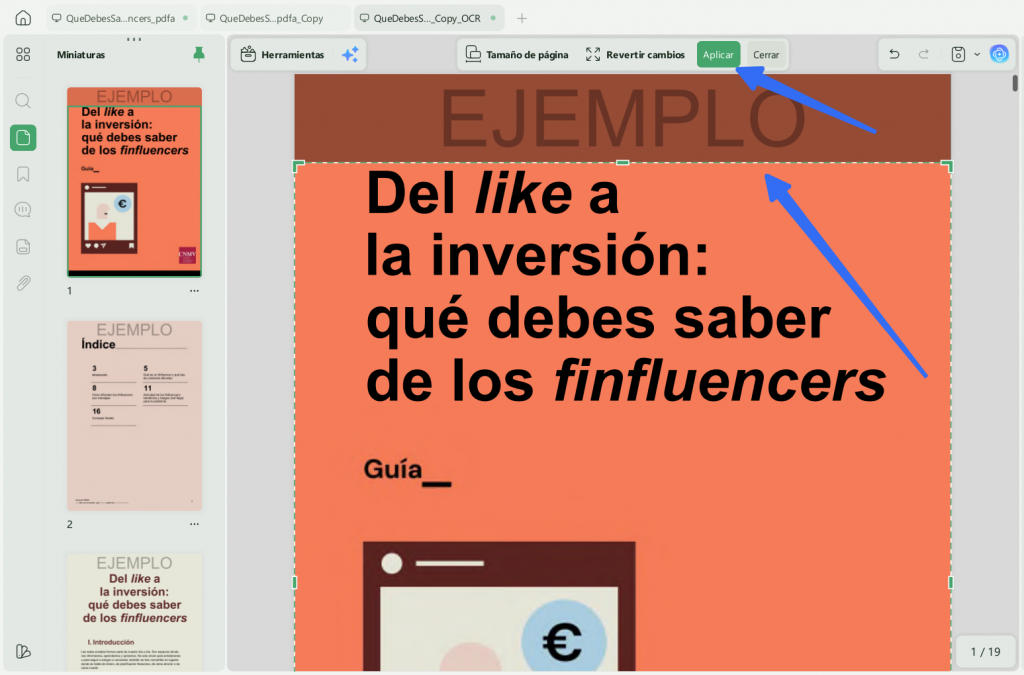Add a new tab with plus
This screenshot has height=675, width=1024.
(522, 18)
